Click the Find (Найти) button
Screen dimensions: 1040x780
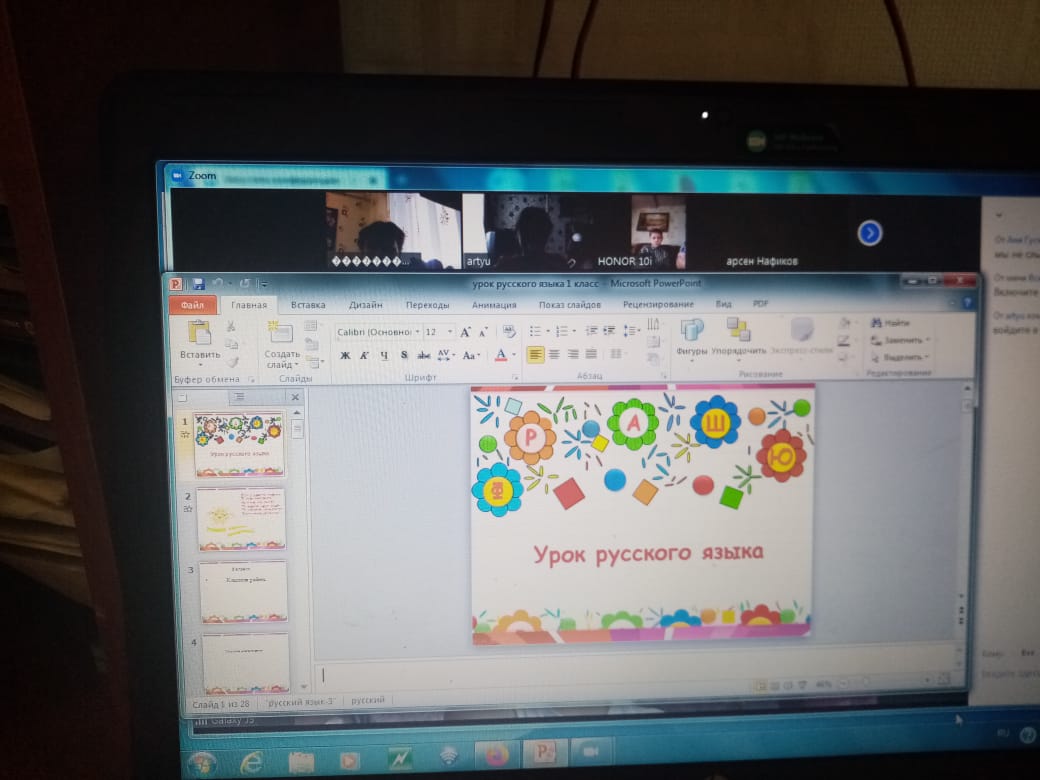891,323
